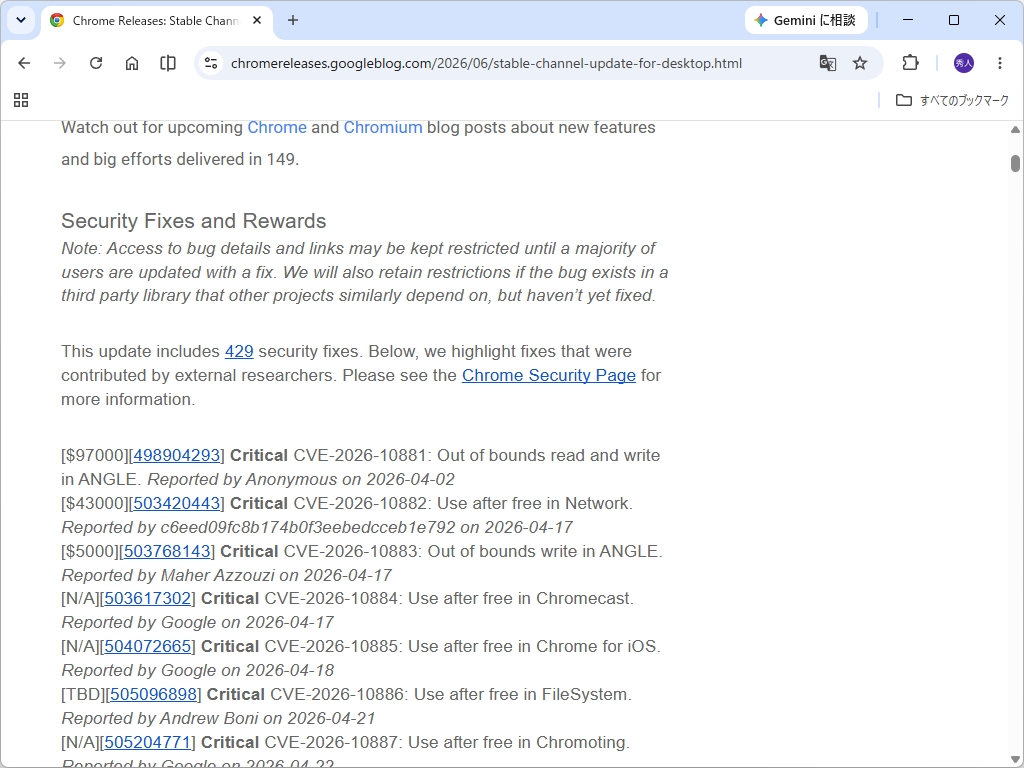Bookmark this tab with star icon
Image resolution: width=1024 pixels, height=768 pixels.
point(860,63)
